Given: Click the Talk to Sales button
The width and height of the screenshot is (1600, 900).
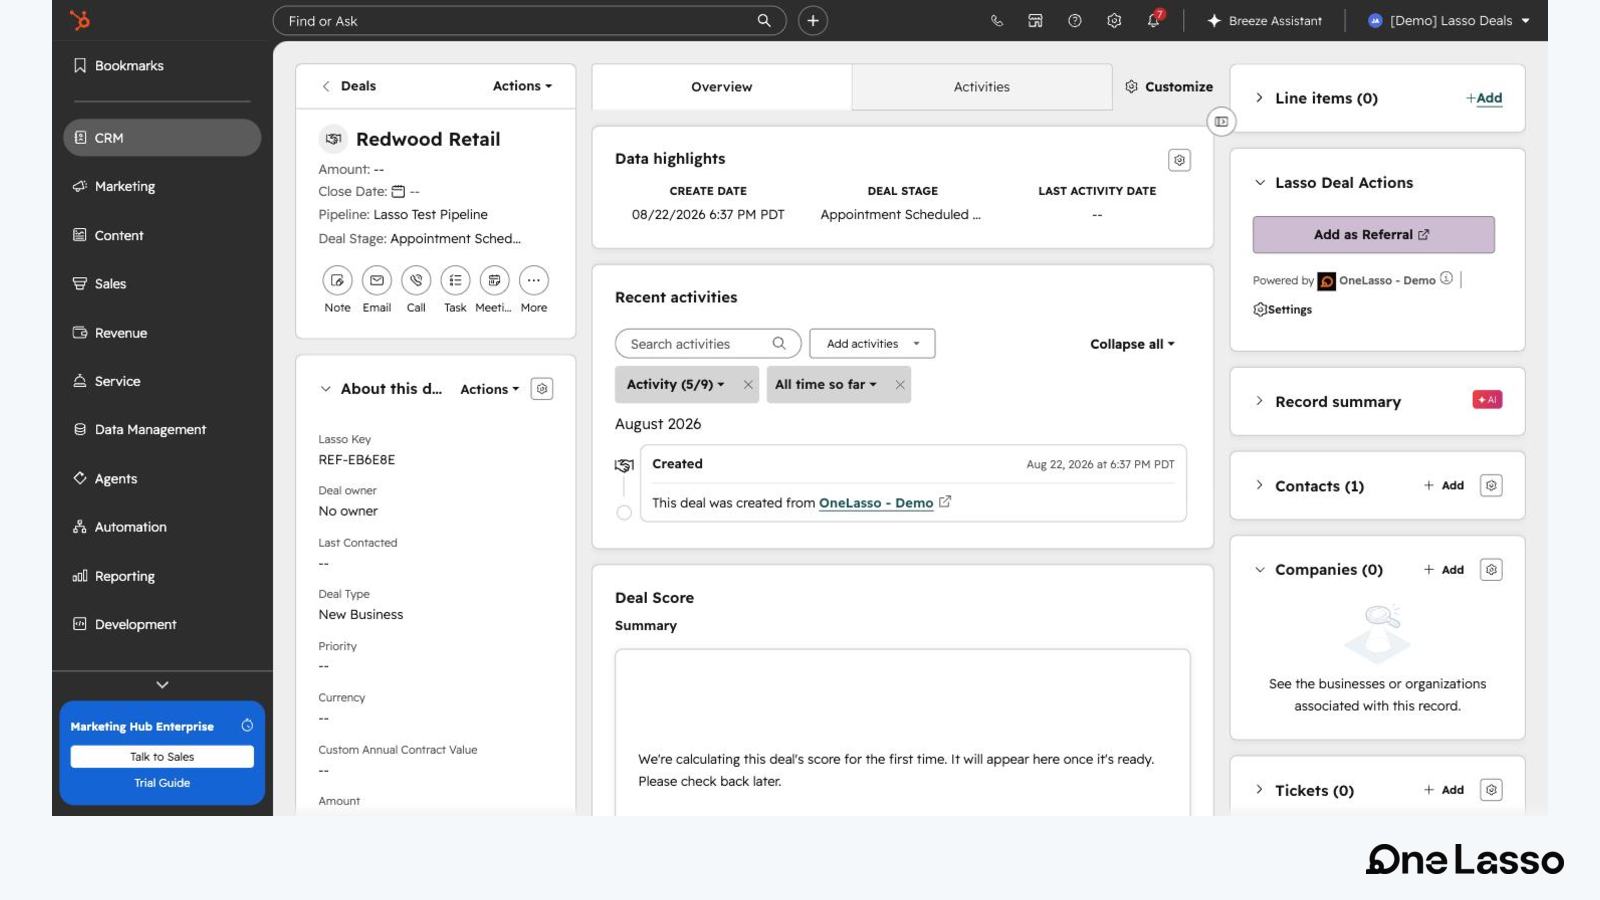Looking at the screenshot, I should click(162, 757).
